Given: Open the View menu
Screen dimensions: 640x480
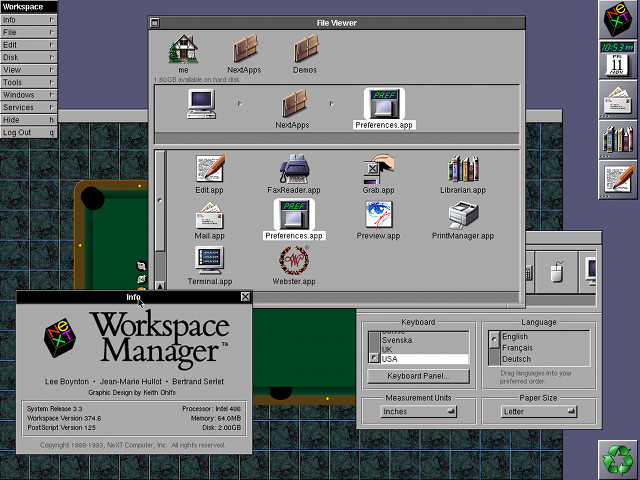Looking at the screenshot, I should [29, 70].
